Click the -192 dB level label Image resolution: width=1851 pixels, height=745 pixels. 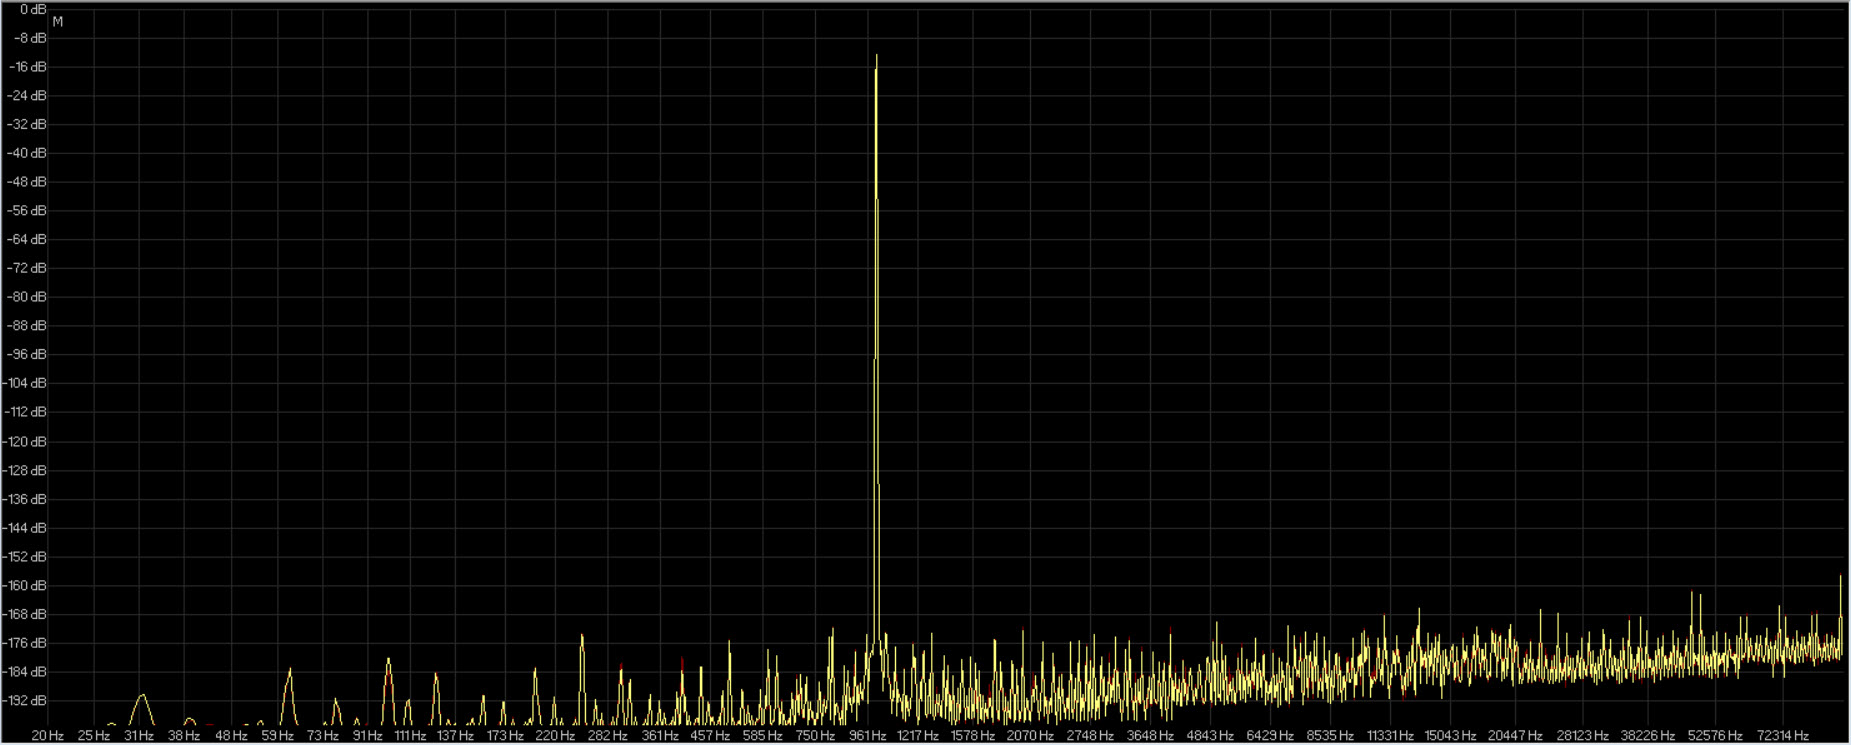[25, 700]
